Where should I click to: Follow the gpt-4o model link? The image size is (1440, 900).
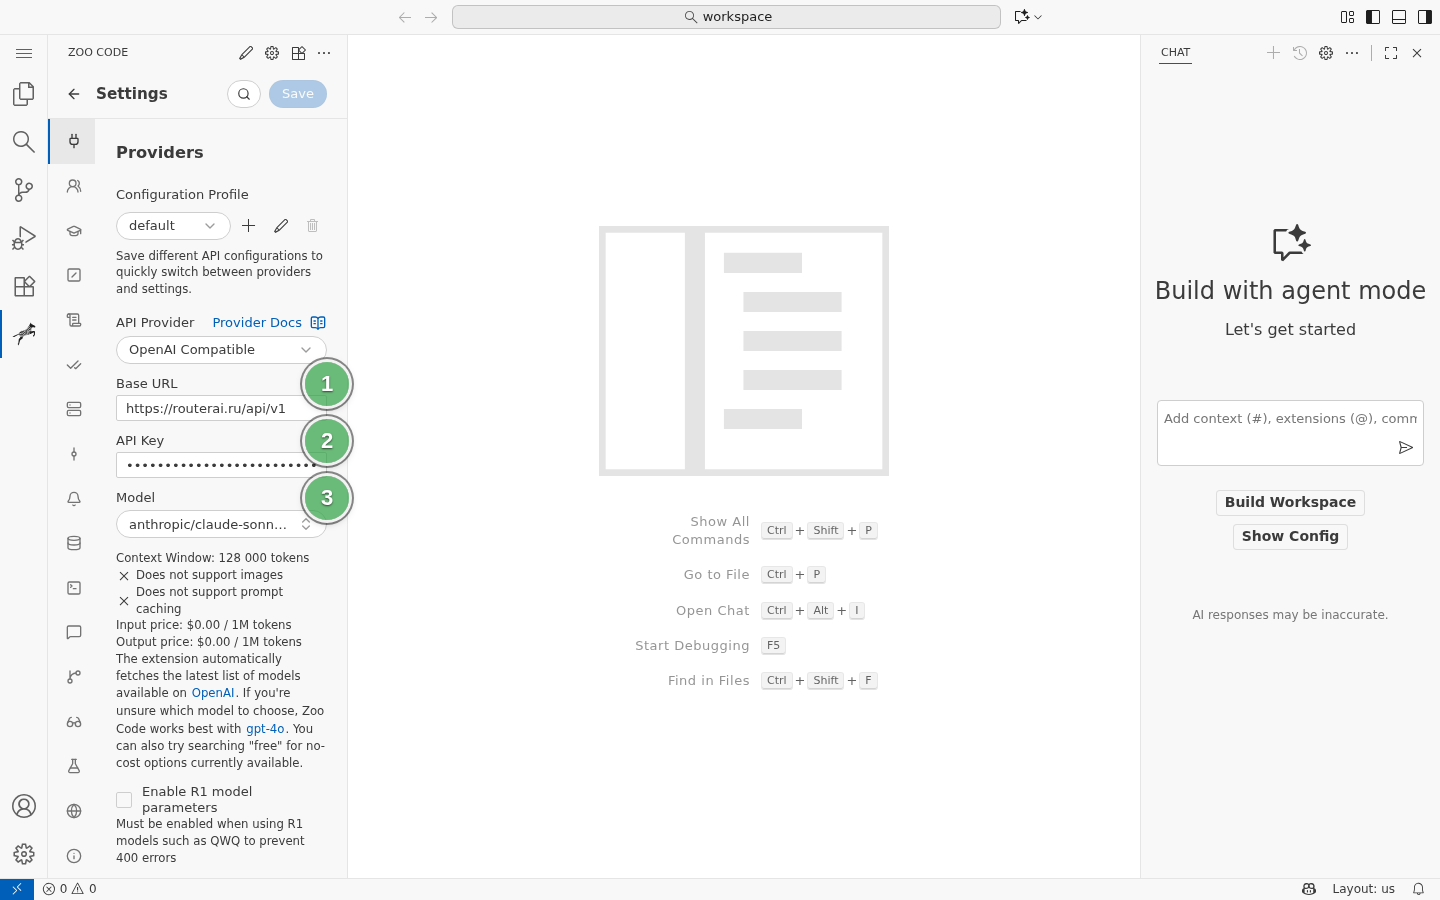click(x=265, y=729)
